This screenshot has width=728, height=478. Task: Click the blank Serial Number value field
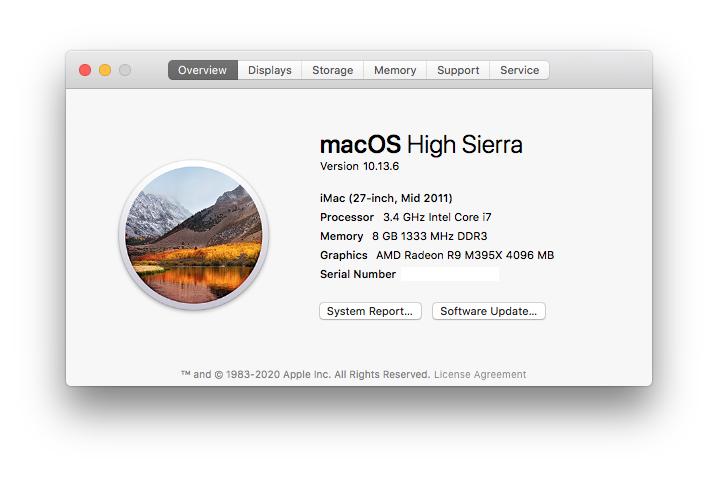click(450, 274)
